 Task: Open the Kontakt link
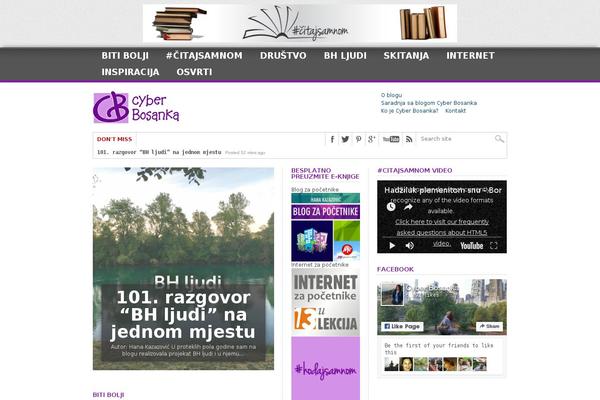[455, 111]
